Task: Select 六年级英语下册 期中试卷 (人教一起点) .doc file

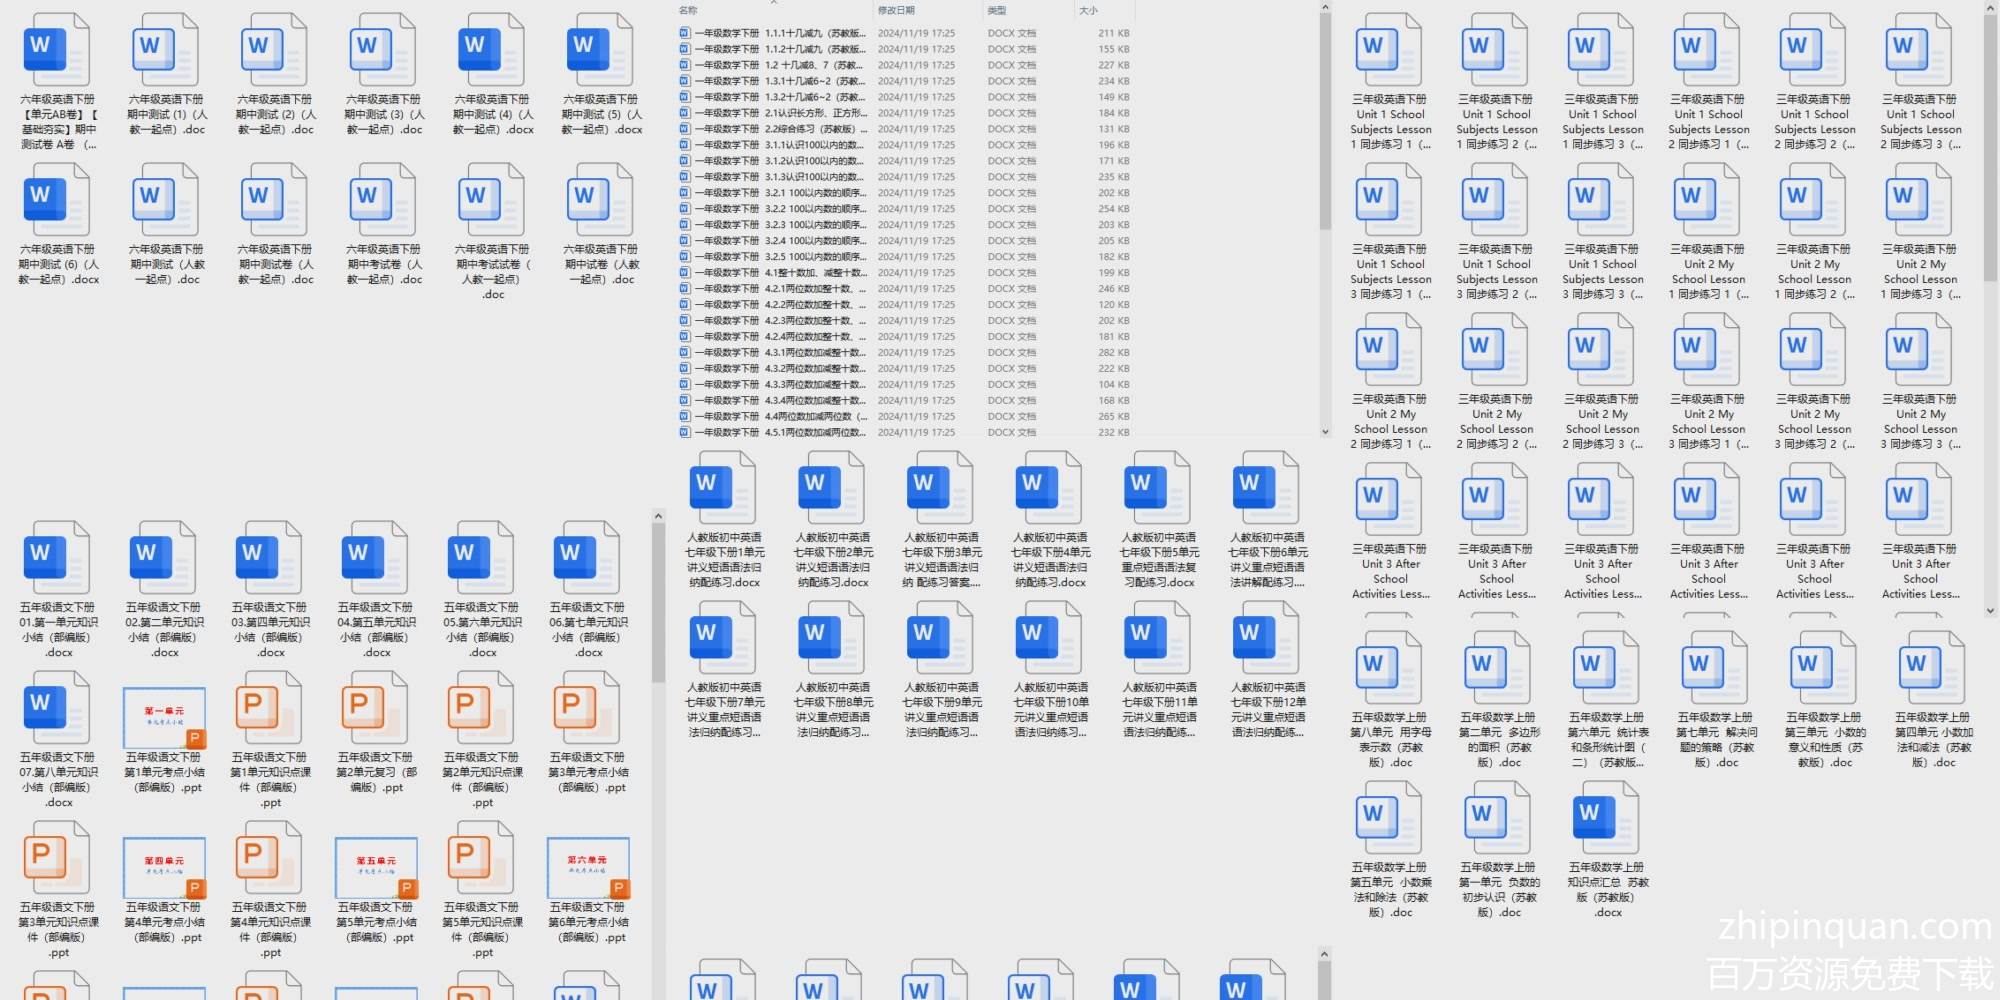Action: click(600, 225)
